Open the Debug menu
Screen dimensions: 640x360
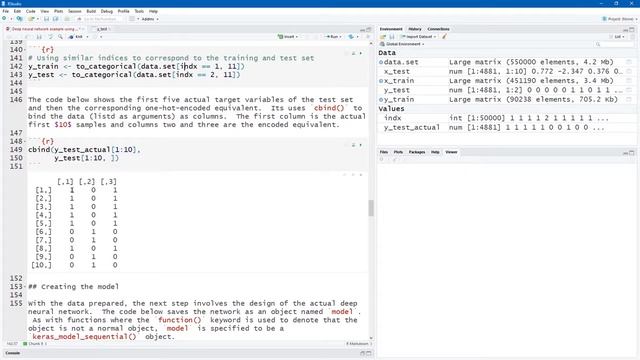[107, 11]
